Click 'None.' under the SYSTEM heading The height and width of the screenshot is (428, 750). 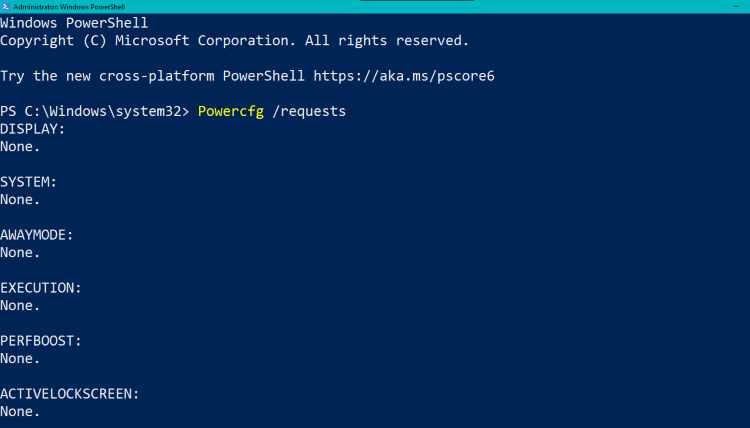coord(20,199)
